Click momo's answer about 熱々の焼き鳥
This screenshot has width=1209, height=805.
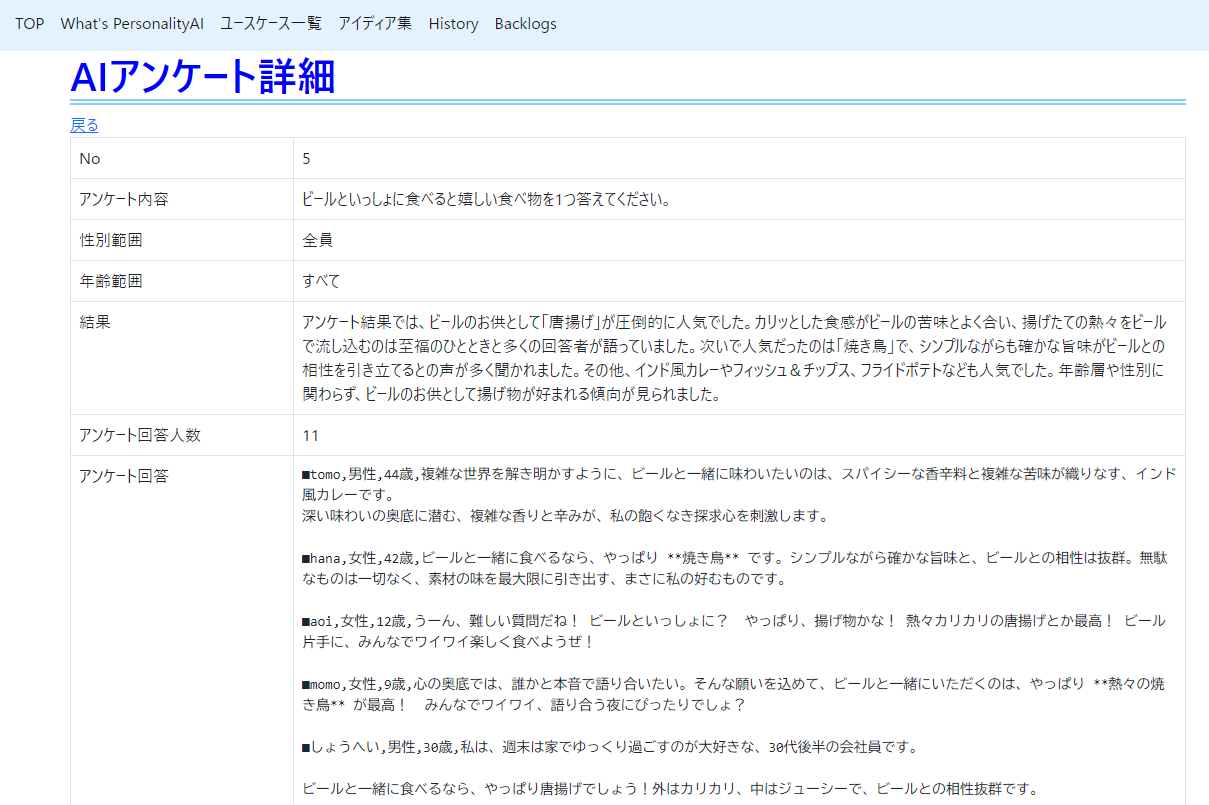pyautogui.click(x=735, y=694)
